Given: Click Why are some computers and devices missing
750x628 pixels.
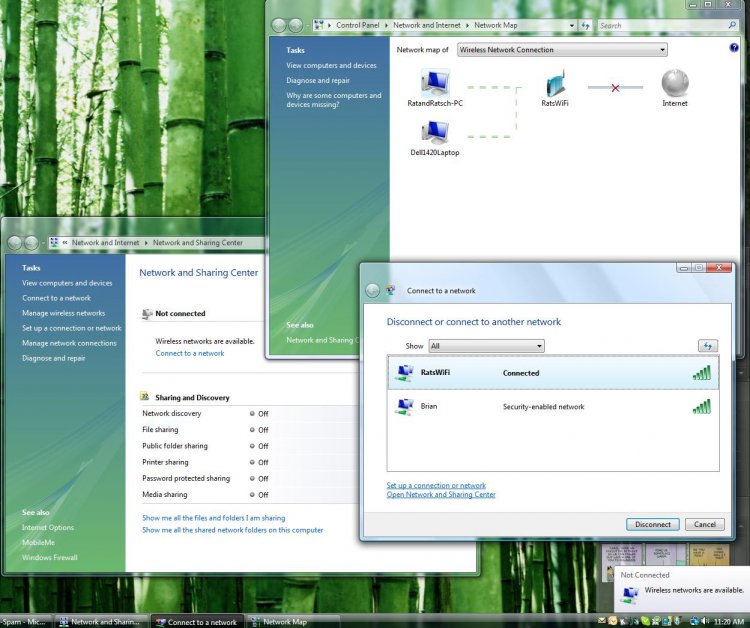Looking at the screenshot, I should pos(334,99).
